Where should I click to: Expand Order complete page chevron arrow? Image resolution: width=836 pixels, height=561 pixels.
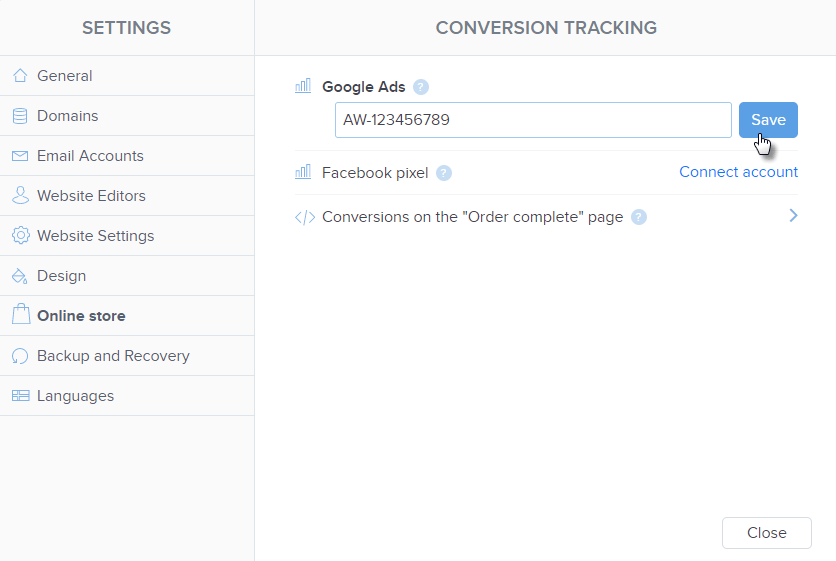click(x=793, y=216)
